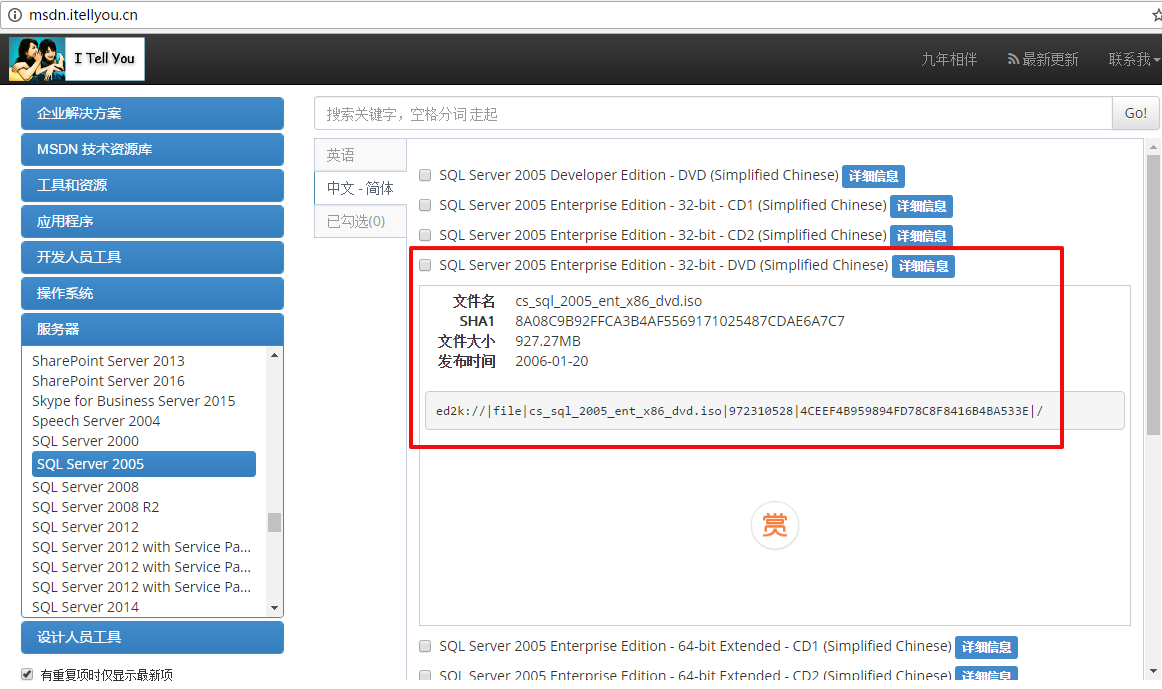Screen dimensions: 1162x689
Task: Expand the 联系我 dropdown menu
Action: coord(1133,59)
